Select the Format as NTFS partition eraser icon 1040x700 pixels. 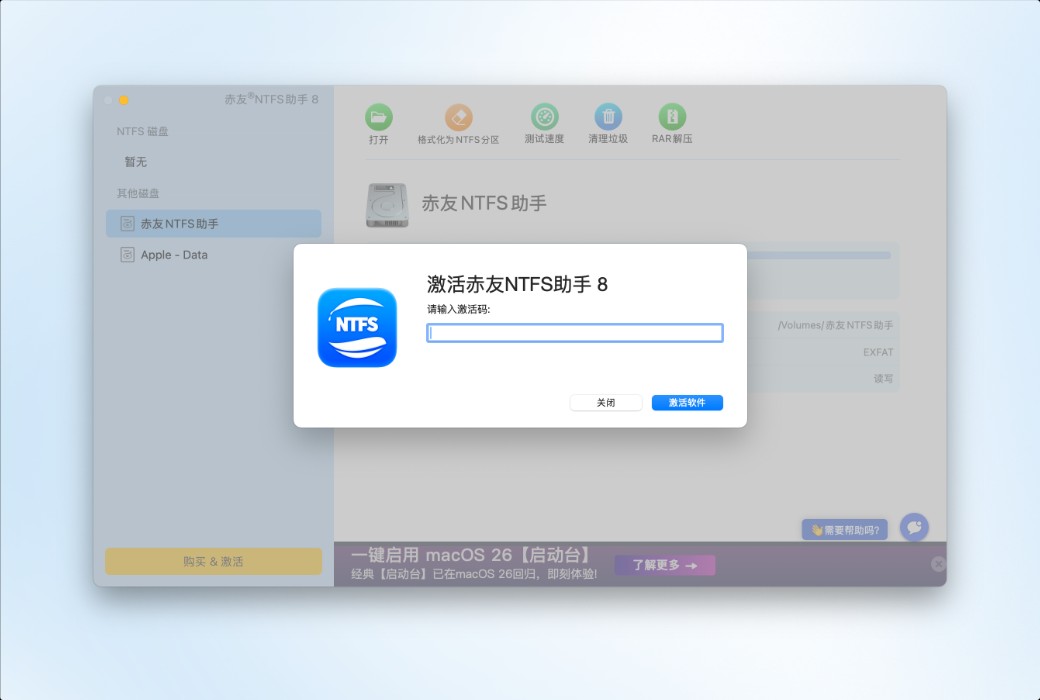tap(458, 117)
